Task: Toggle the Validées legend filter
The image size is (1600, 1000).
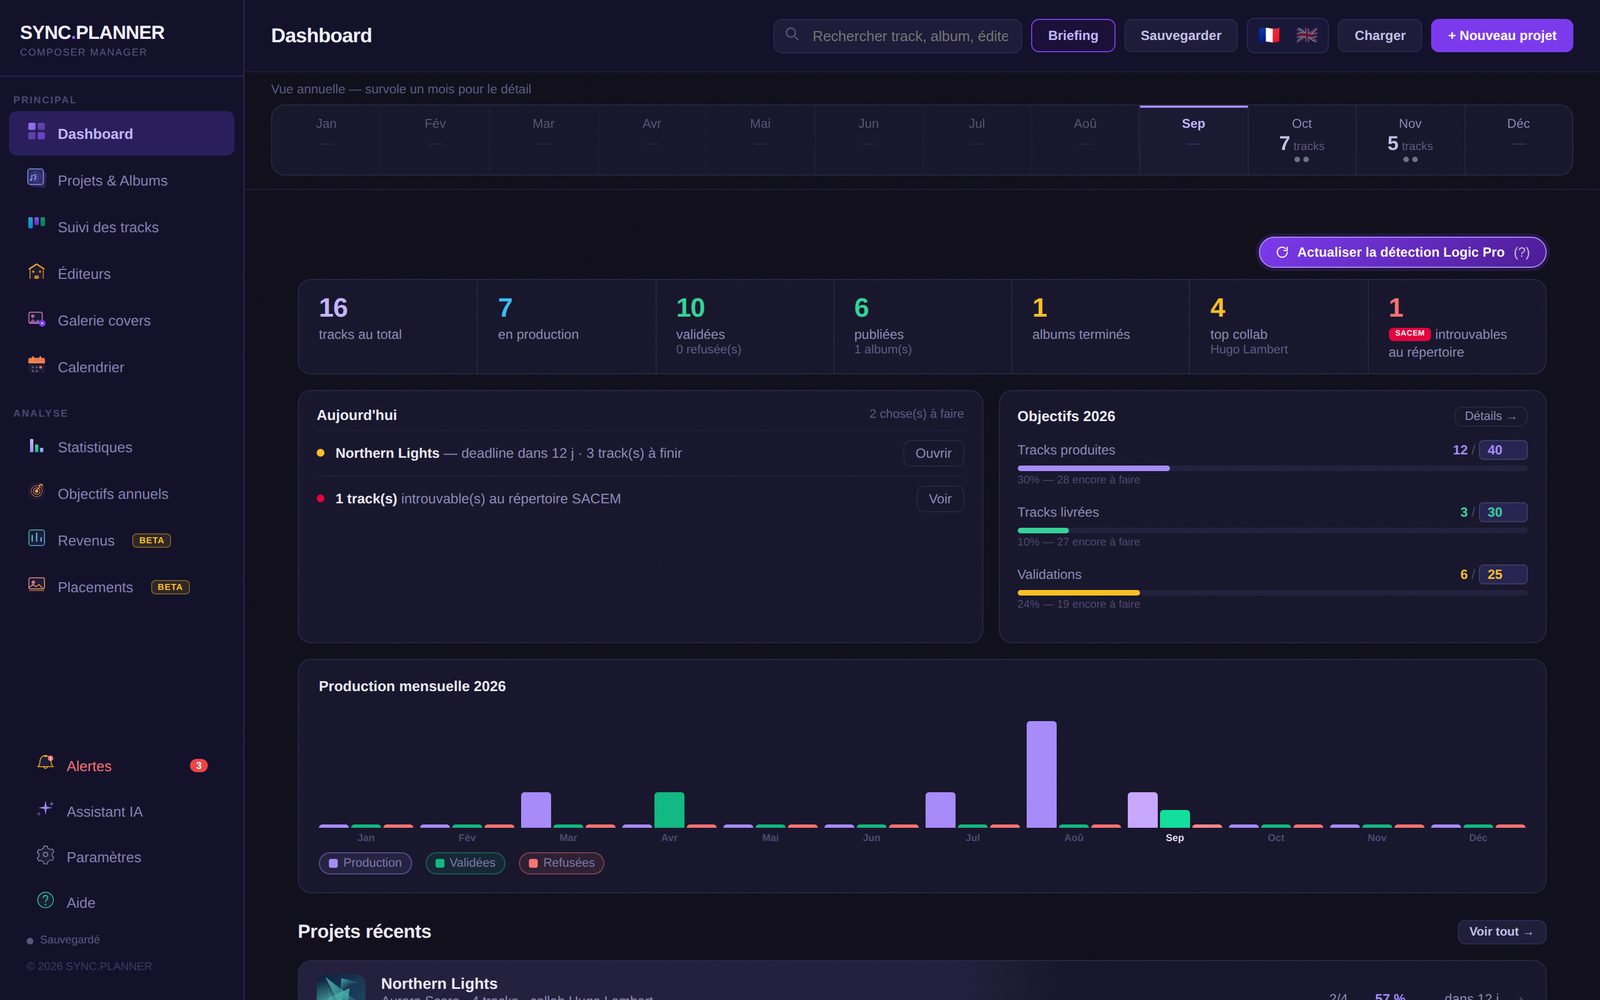Action: 465,863
